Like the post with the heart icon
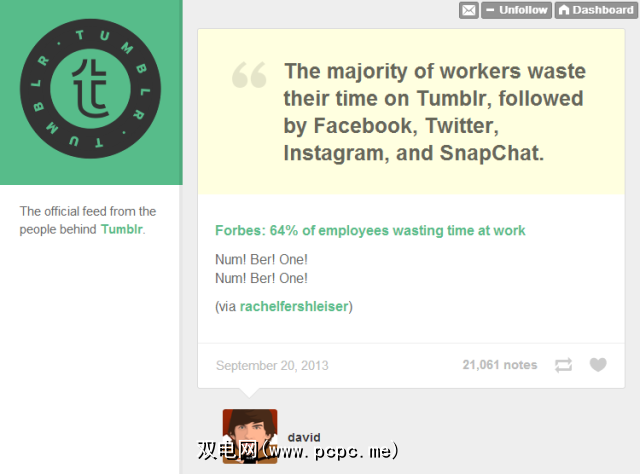 pyautogui.click(x=598, y=365)
